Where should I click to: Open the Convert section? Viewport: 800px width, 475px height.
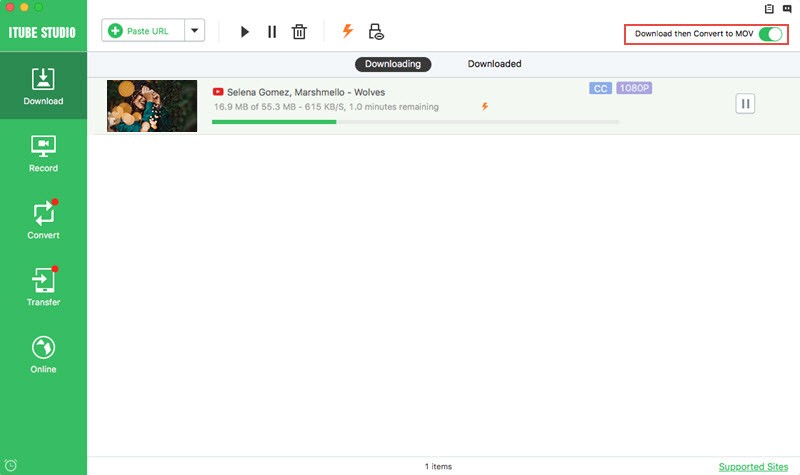[43, 220]
